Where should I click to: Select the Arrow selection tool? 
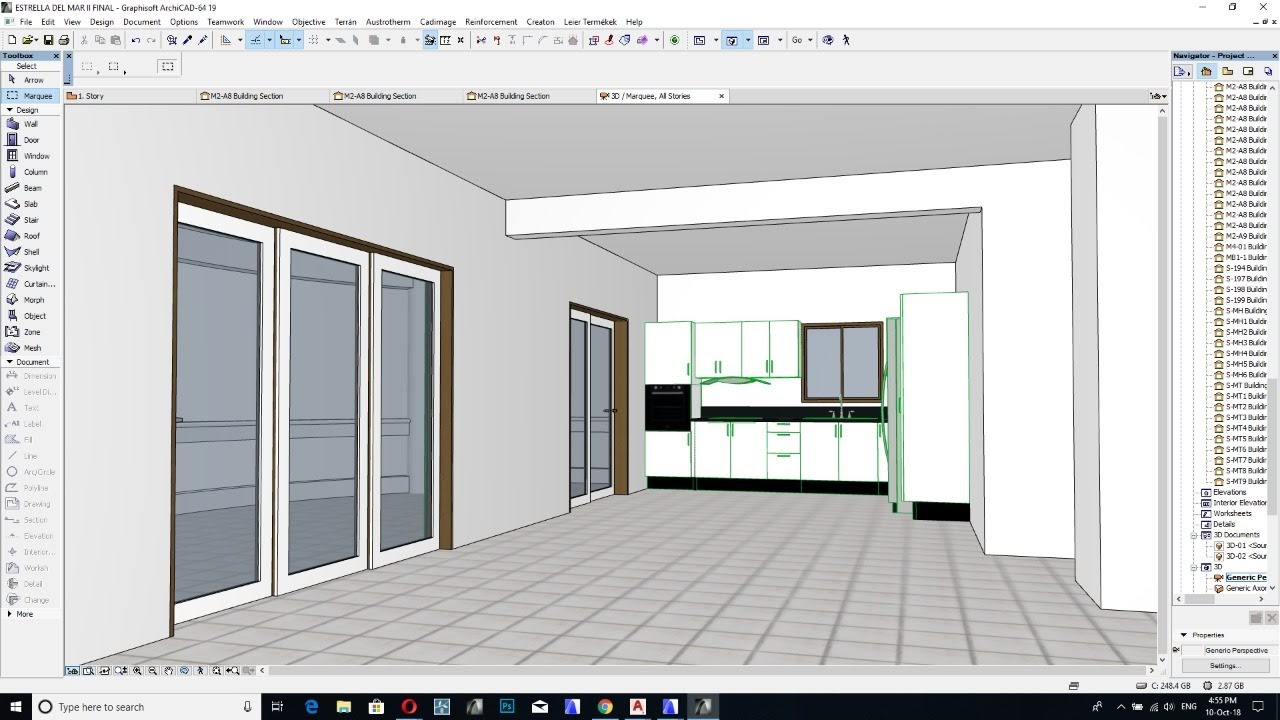point(31,80)
